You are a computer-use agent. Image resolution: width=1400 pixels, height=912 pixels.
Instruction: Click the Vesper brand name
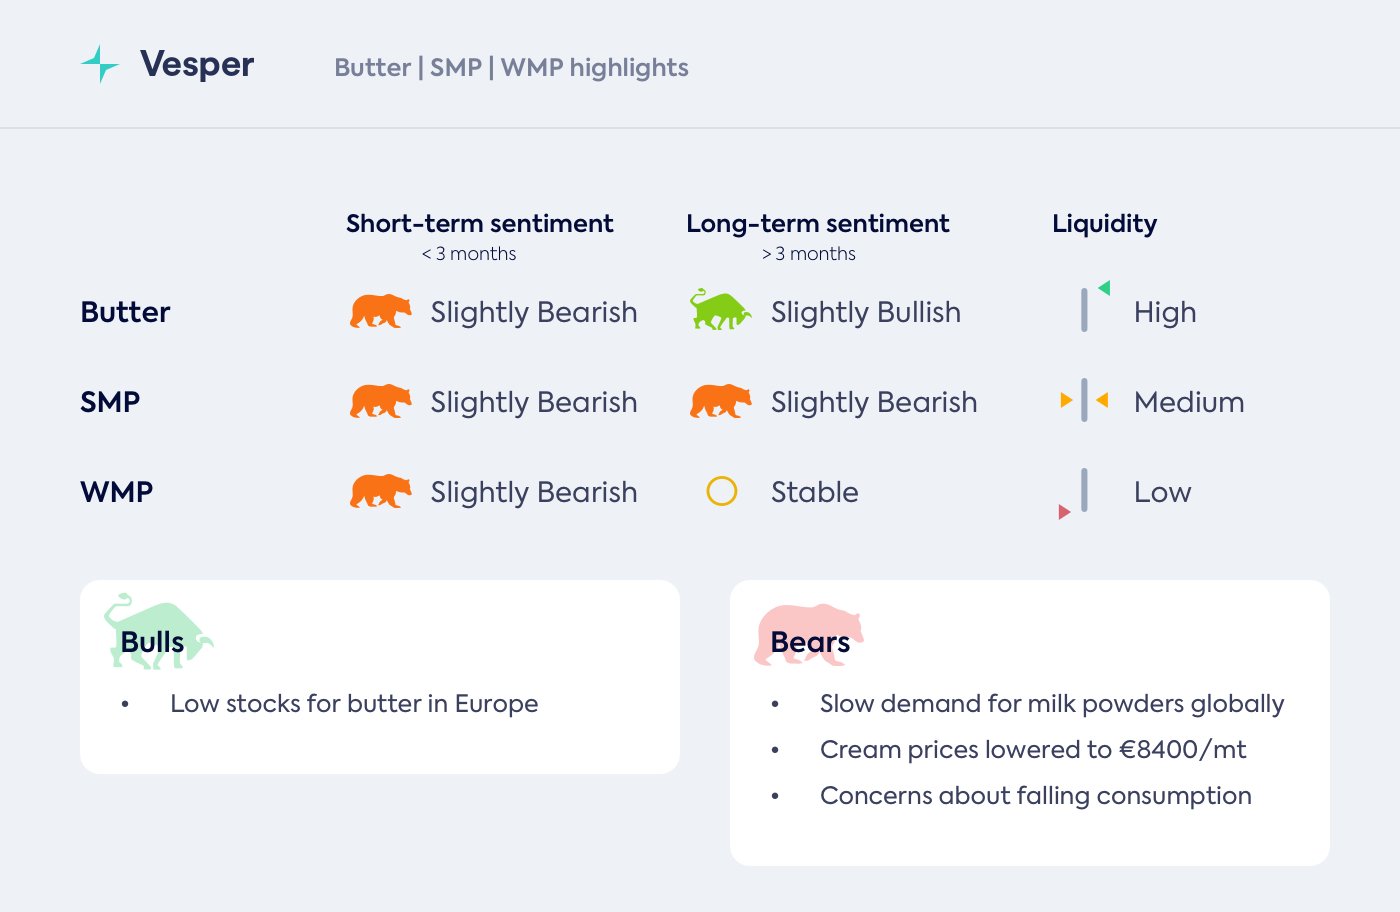point(197,65)
